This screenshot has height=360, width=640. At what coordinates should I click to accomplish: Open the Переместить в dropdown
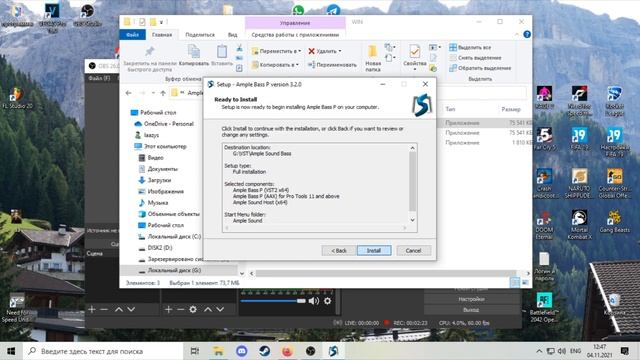(276, 51)
